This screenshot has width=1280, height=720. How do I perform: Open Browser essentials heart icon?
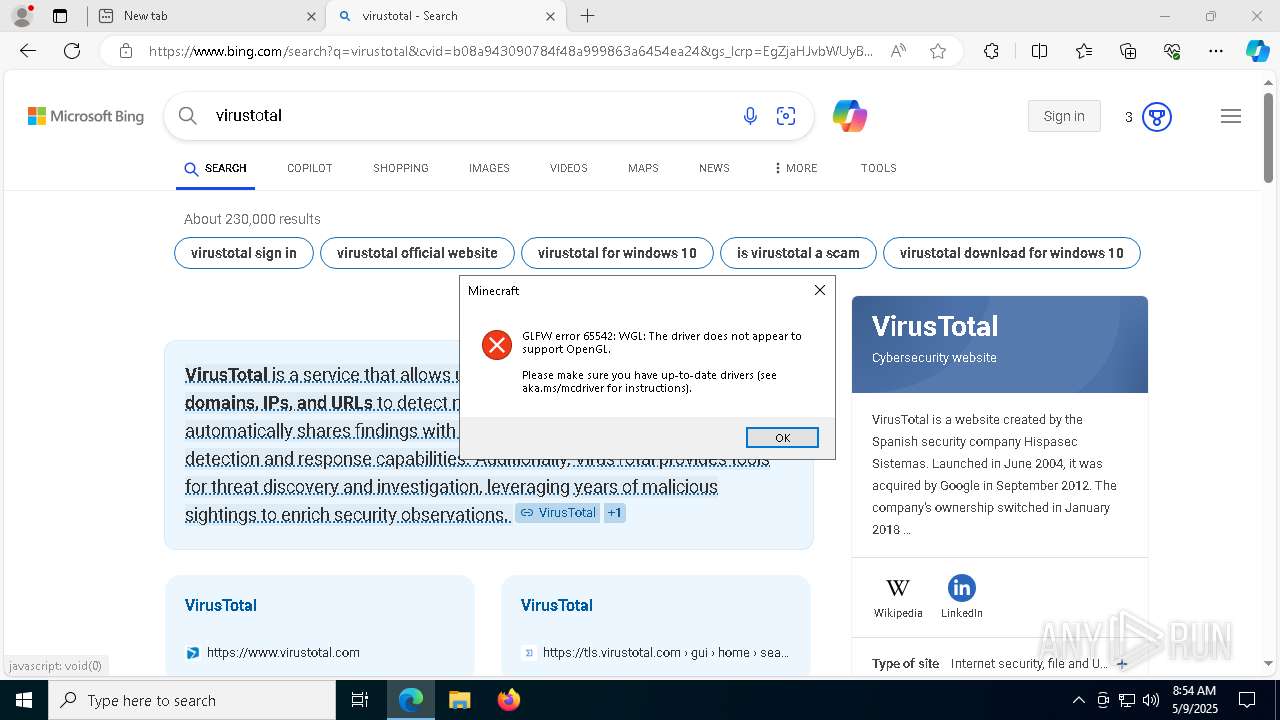(x=1172, y=51)
